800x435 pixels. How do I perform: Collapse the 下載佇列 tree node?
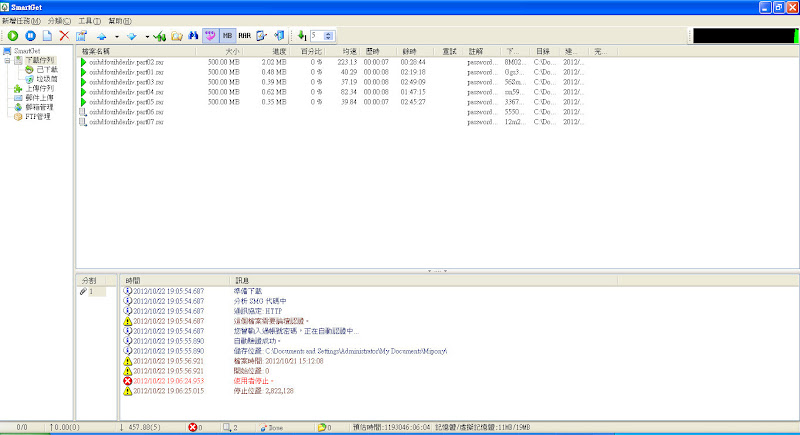tap(7, 61)
